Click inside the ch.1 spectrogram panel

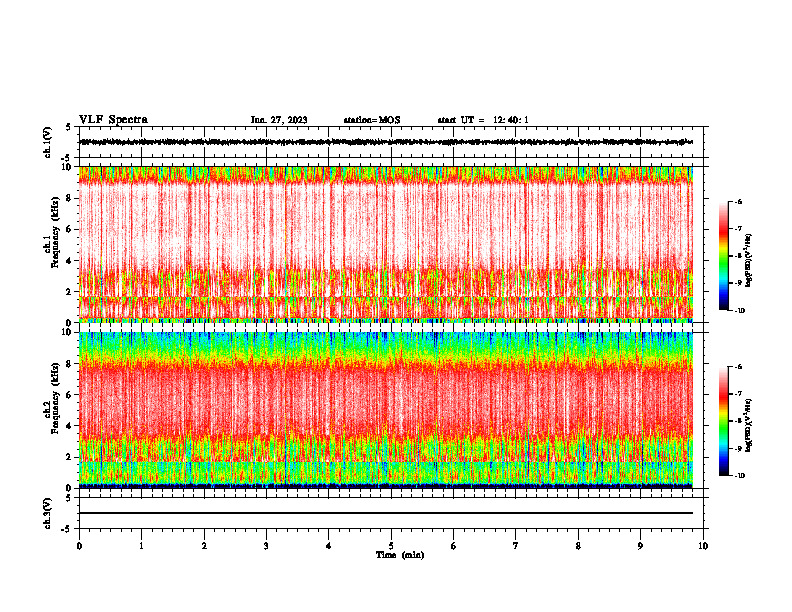[x=386, y=244]
